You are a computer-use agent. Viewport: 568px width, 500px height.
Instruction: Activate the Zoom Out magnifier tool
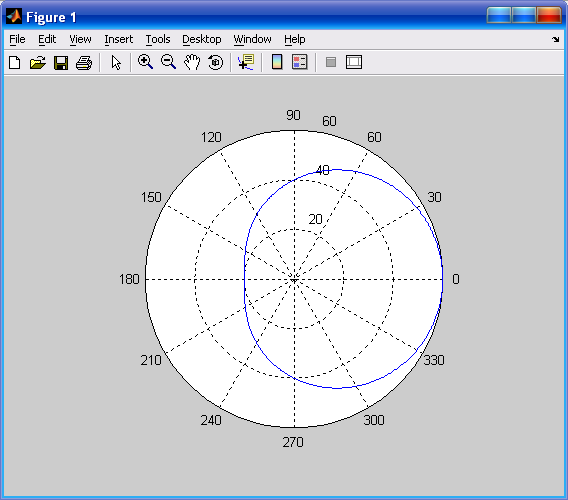point(168,62)
